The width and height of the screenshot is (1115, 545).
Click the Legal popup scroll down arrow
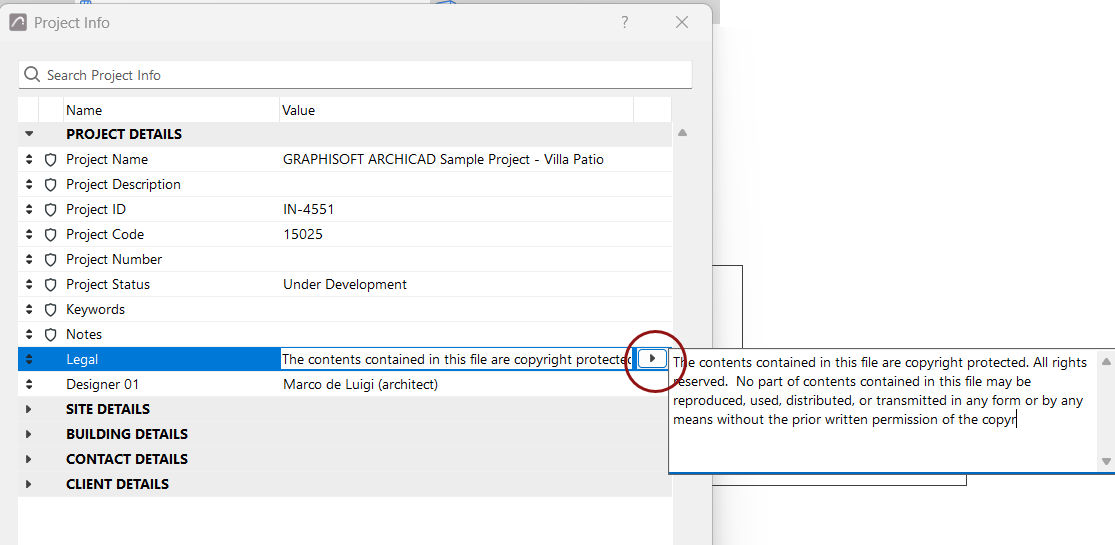point(1106,461)
